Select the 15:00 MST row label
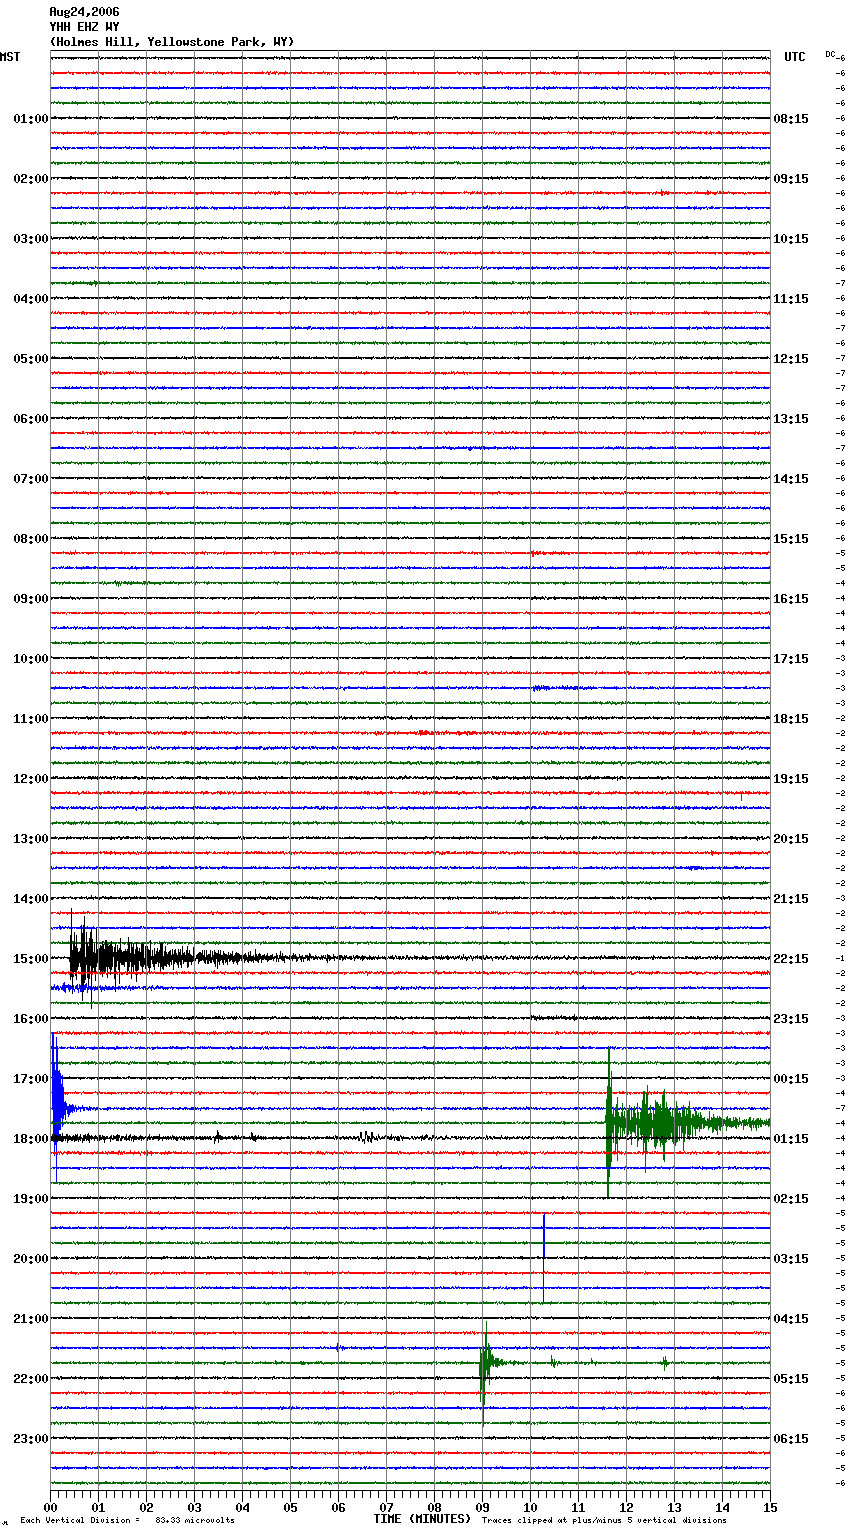The width and height of the screenshot is (850, 1534). coord(31,959)
